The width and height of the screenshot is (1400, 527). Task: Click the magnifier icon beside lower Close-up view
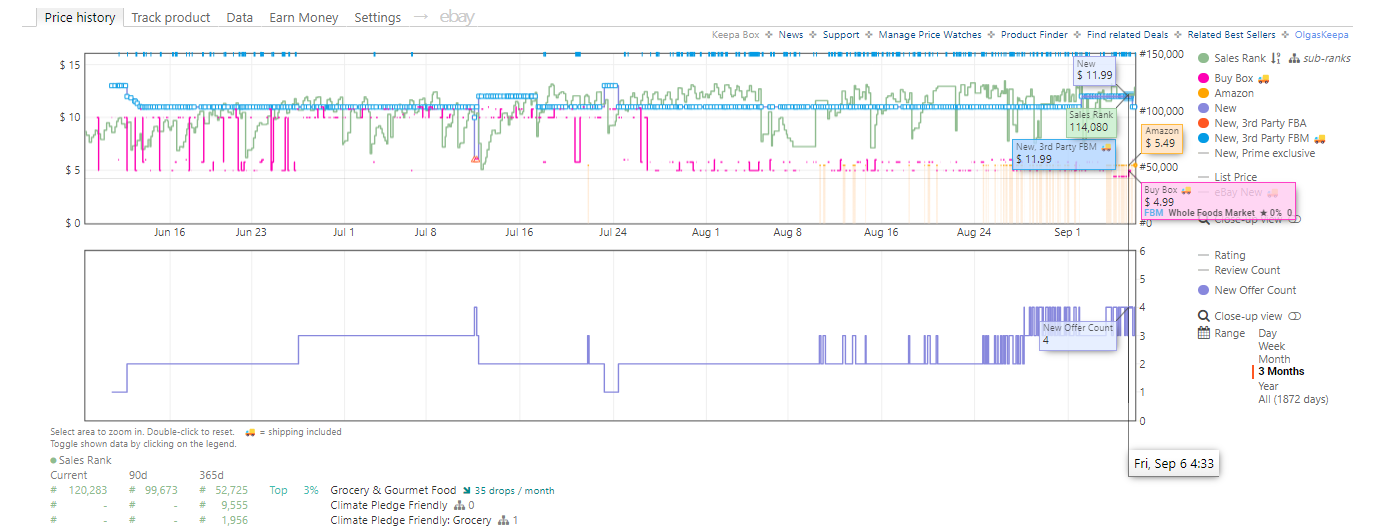click(1204, 316)
